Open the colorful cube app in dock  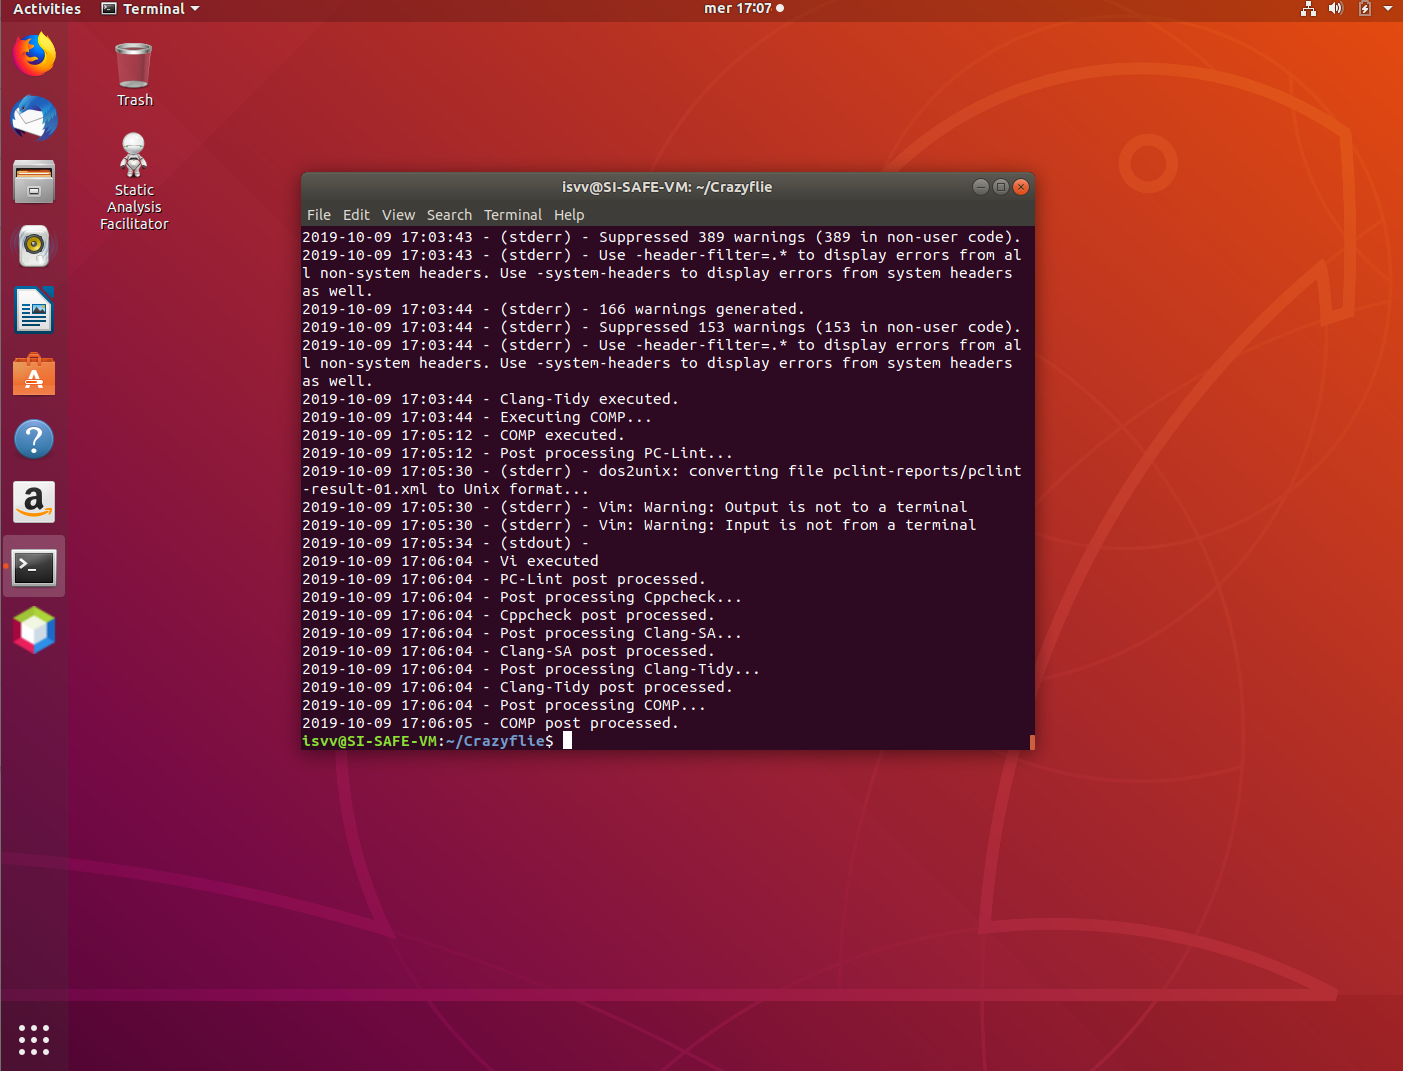coord(34,631)
